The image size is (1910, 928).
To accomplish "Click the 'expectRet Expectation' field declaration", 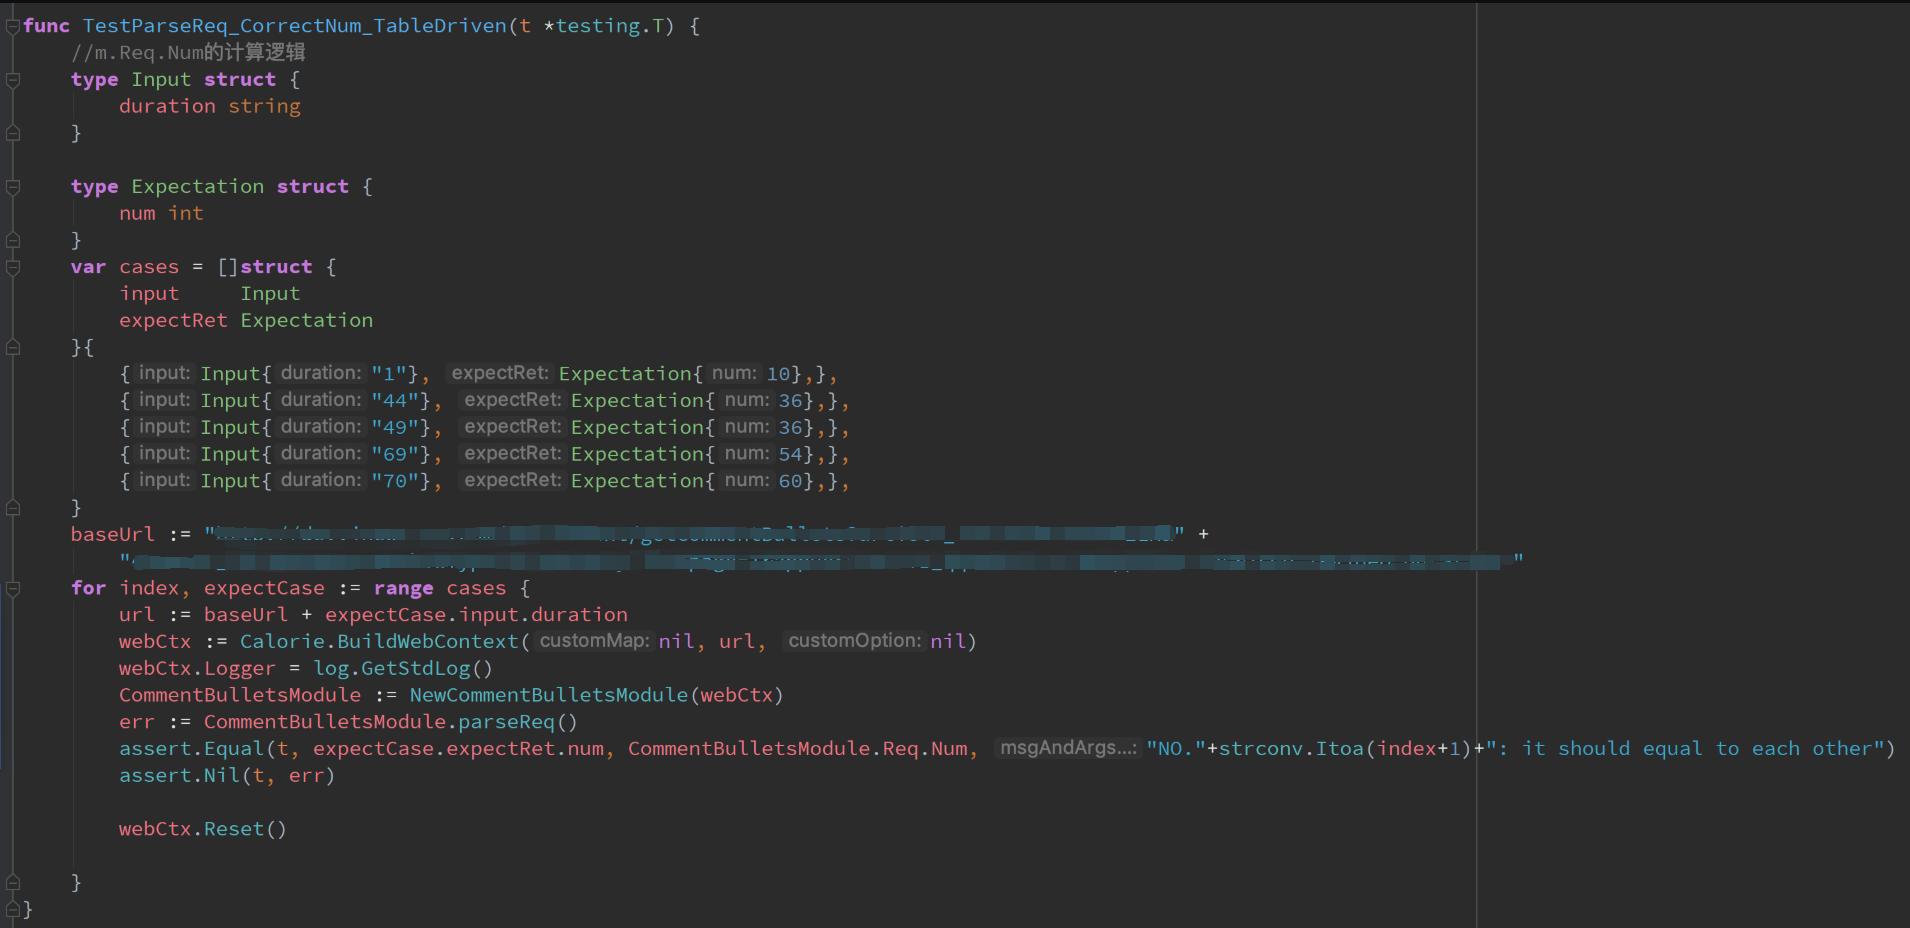I will click(246, 320).
